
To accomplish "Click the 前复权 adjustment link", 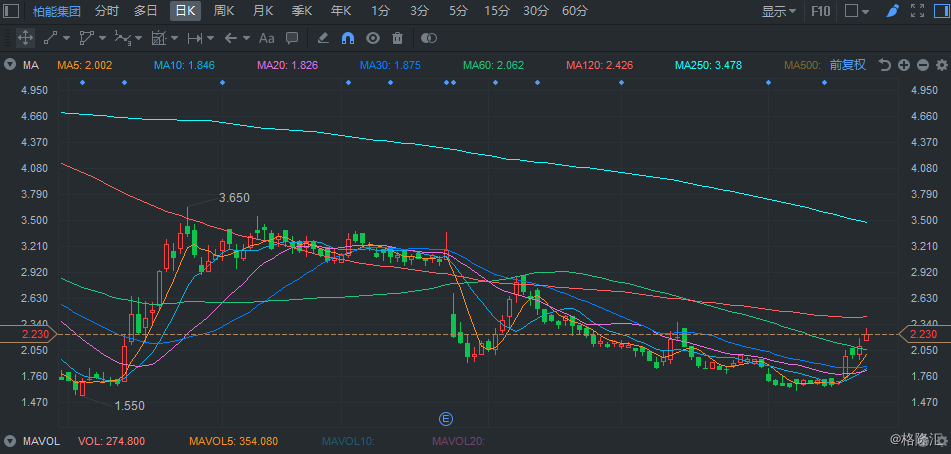I will tap(847, 65).
